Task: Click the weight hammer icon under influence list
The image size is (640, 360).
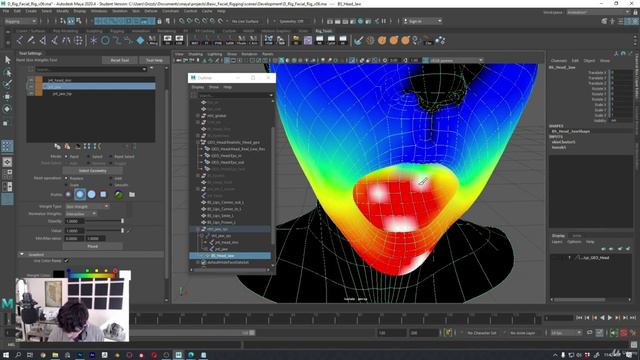Action: coord(78,146)
